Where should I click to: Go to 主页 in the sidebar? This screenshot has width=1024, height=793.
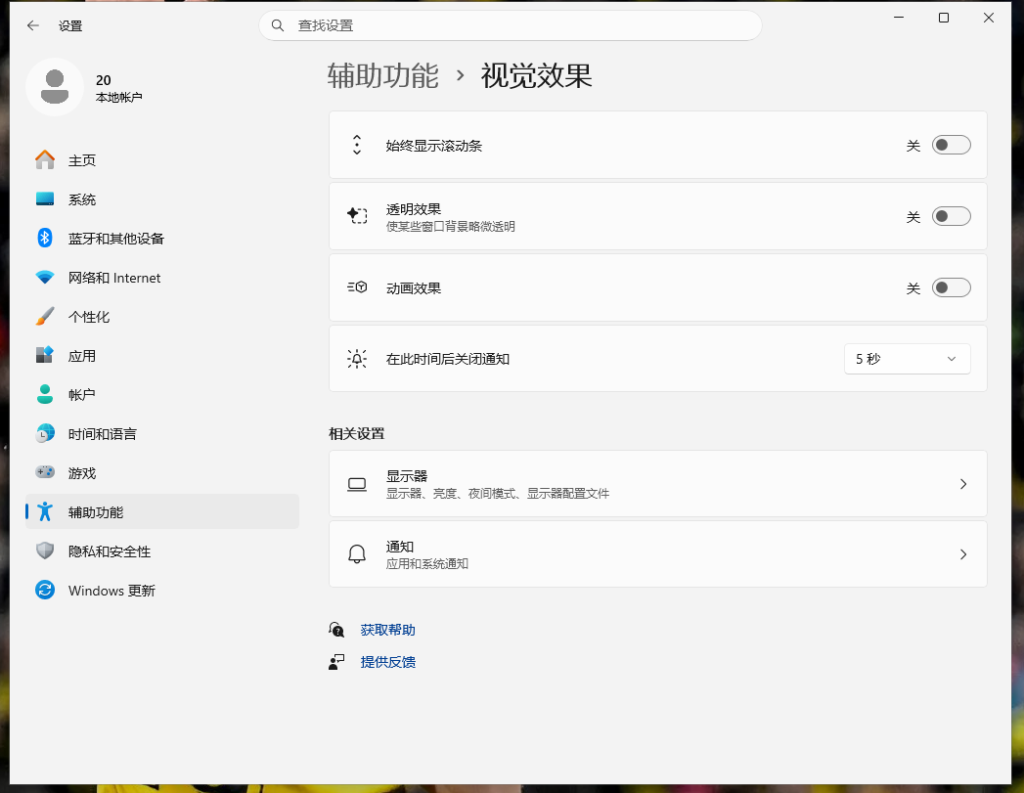tap(162, 160)
